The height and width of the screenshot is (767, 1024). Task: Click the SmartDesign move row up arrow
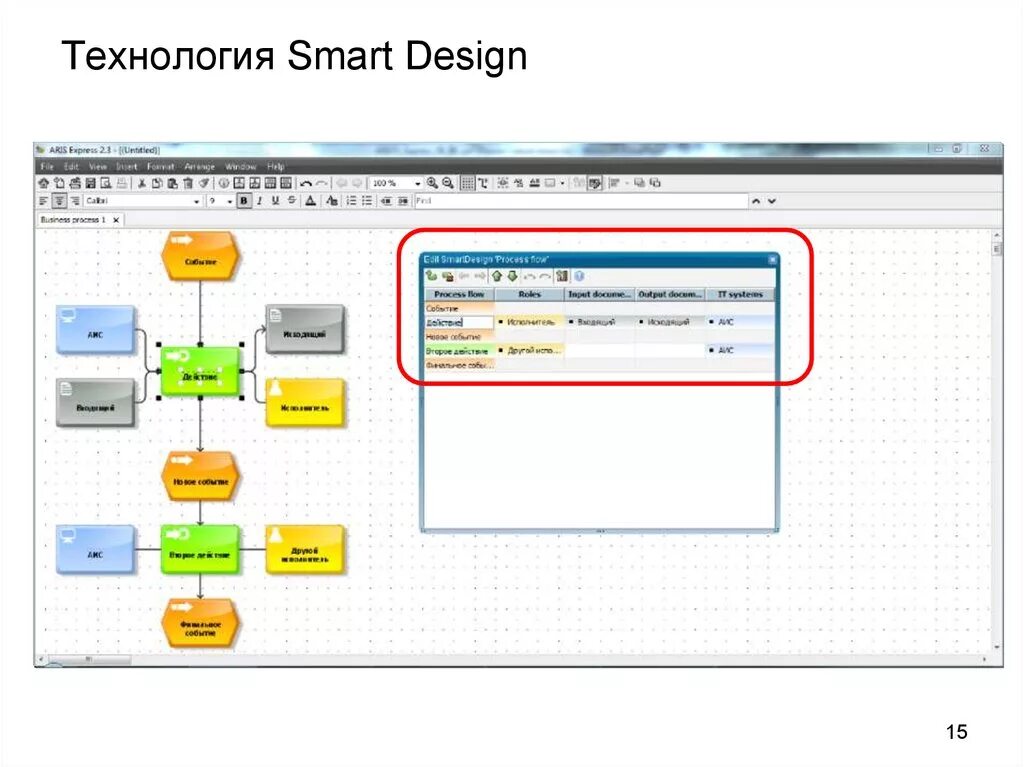[x=497, y=276]
